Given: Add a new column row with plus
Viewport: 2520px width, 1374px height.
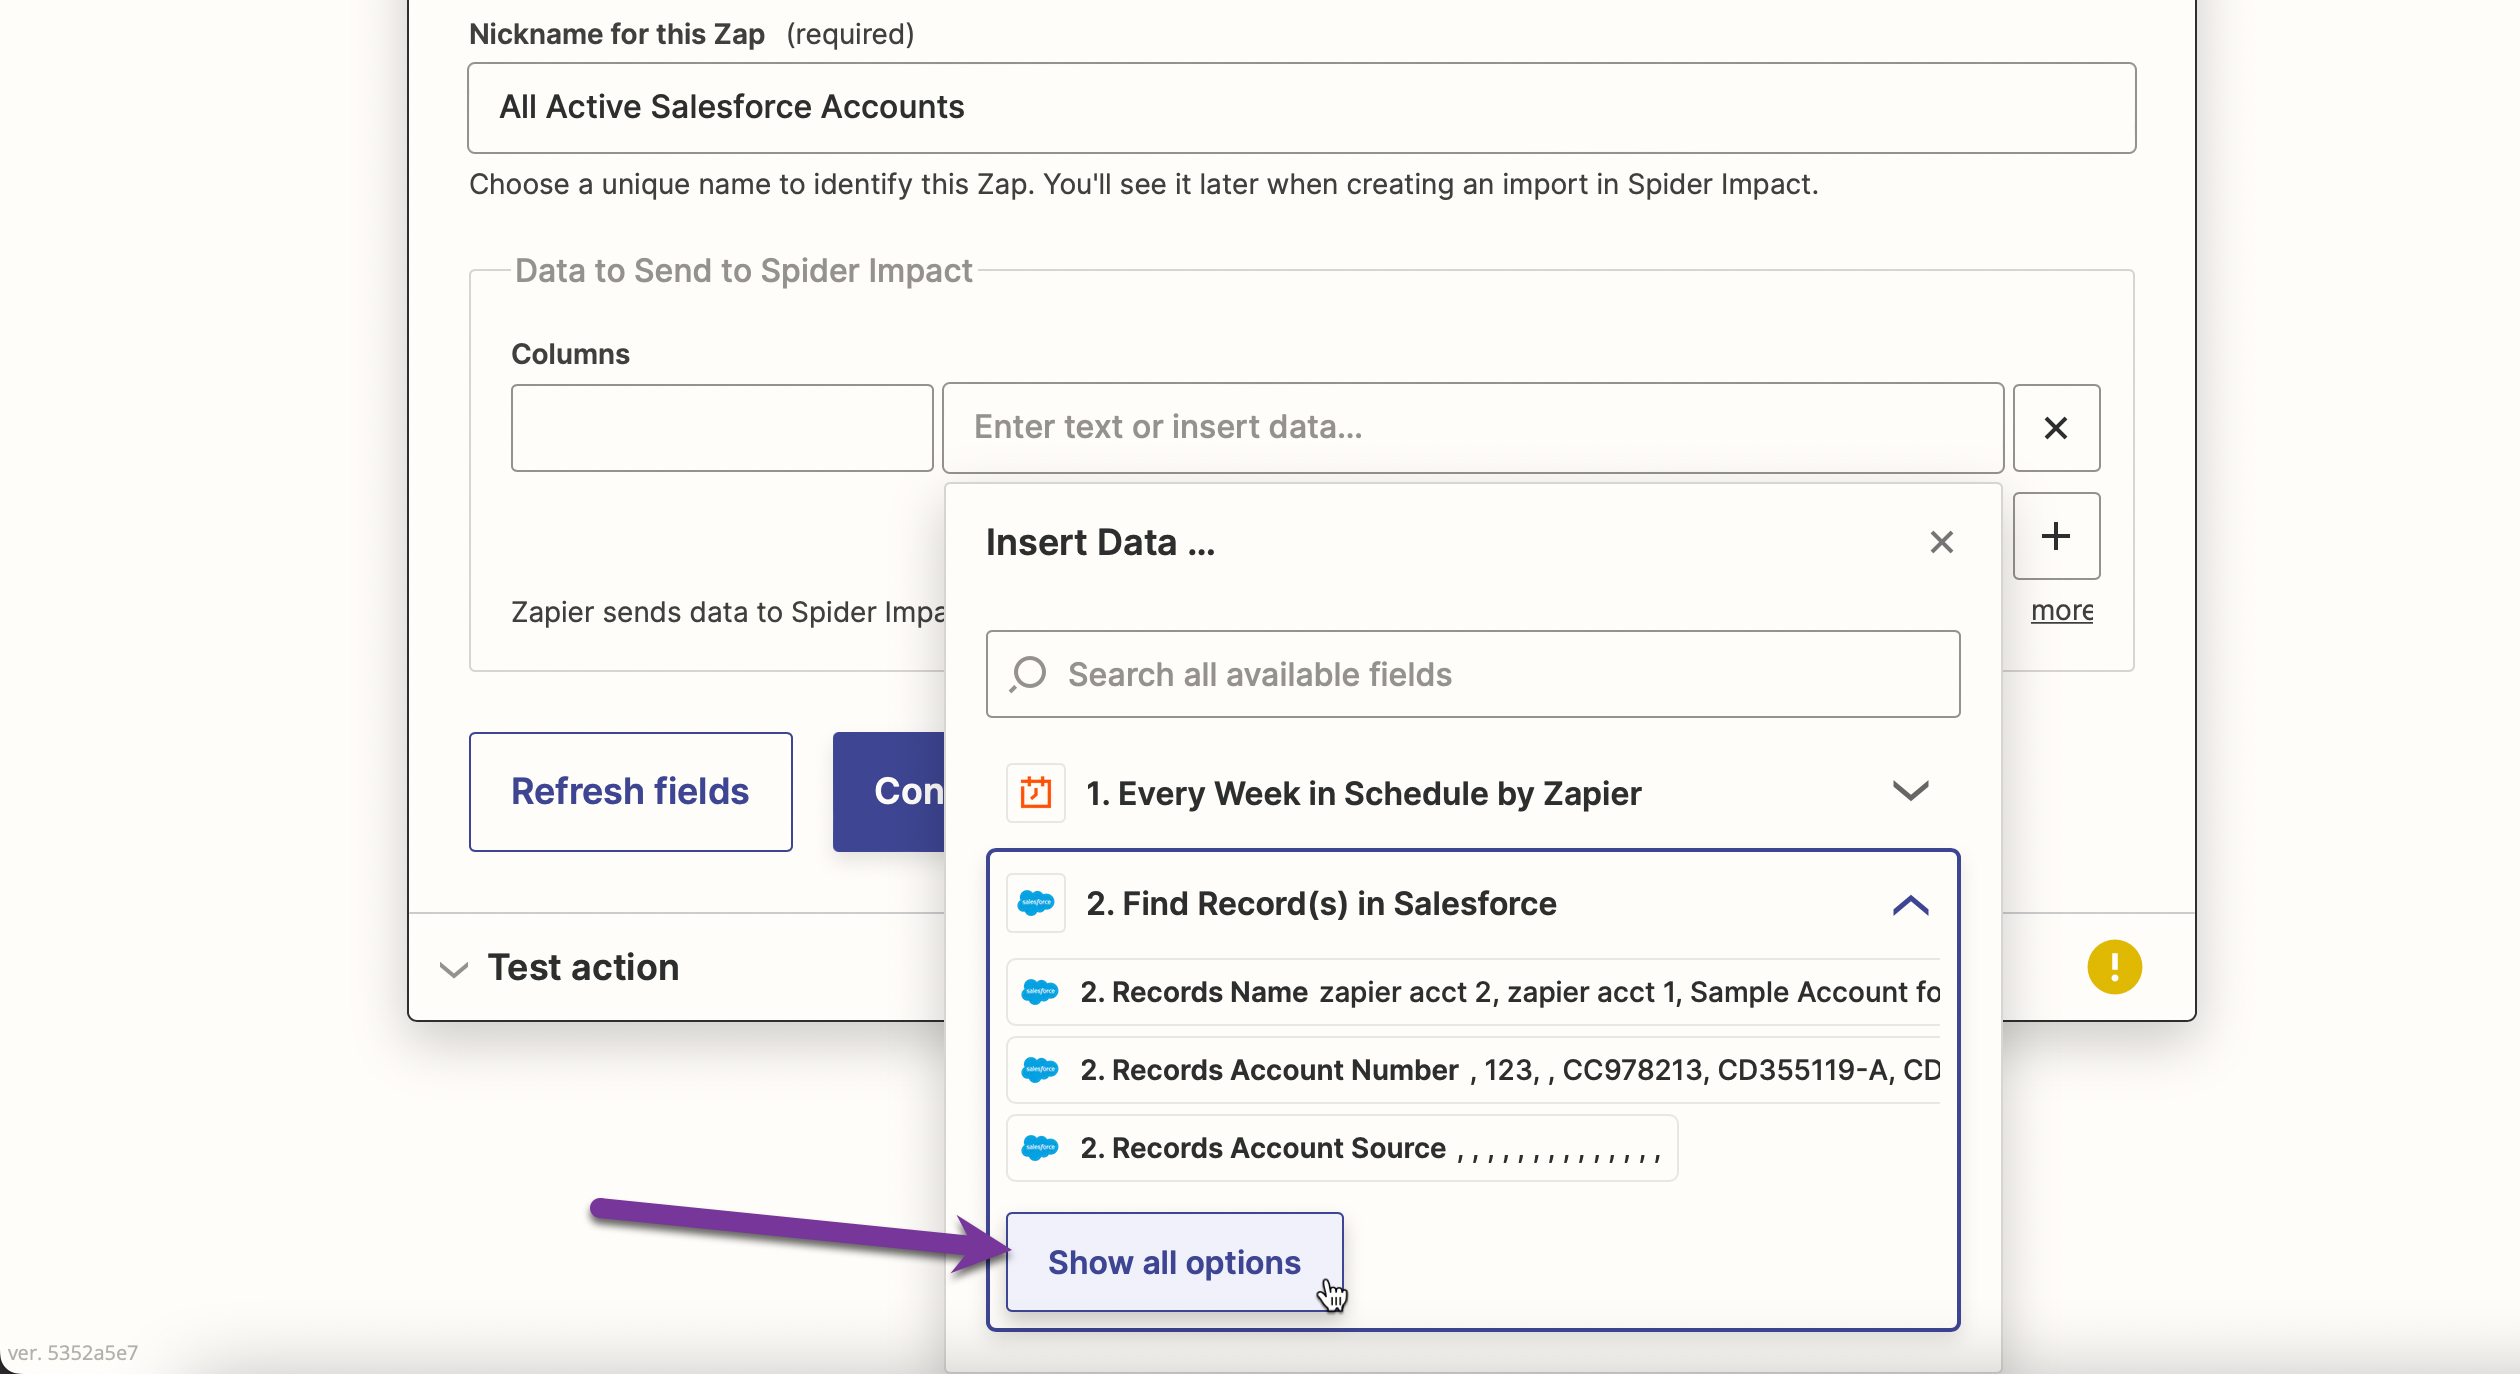Looking at the screenshot, I should pyautogui.click(x=2056, y=536).
